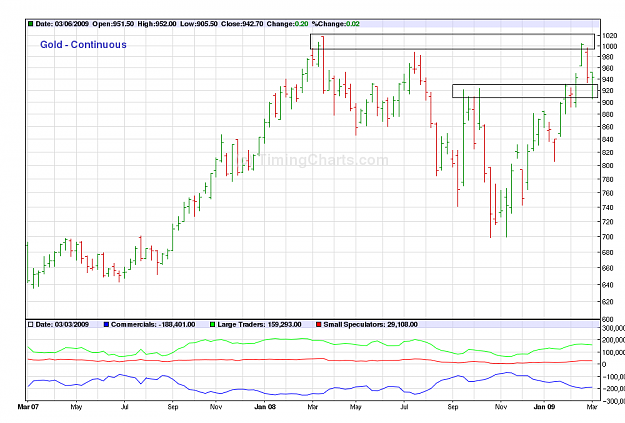
Task: Click the 'Small Speculators: 29,108.00' legend text
Action: click(x=370, y=325)
